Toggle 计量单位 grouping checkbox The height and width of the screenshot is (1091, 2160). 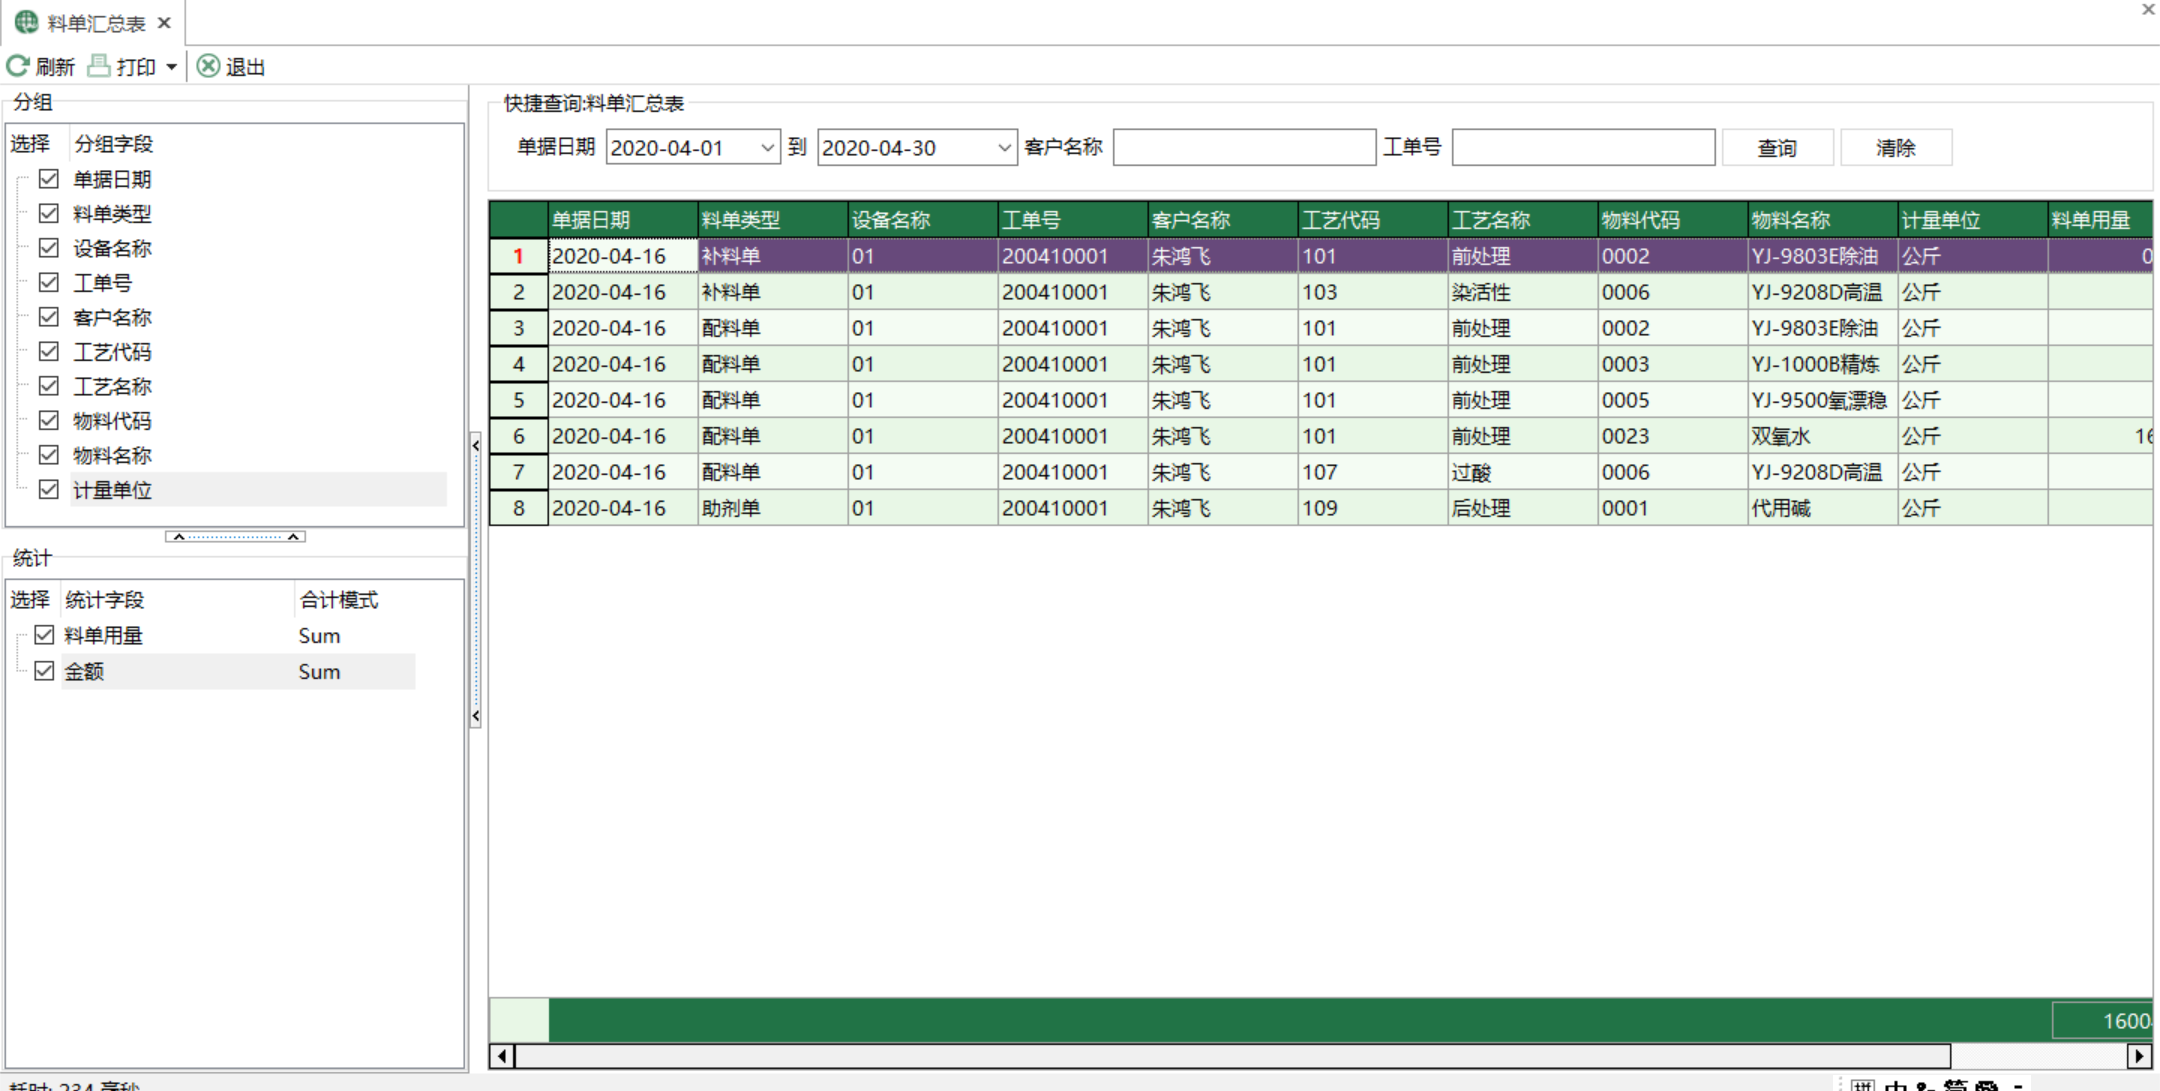pos(48,489)
